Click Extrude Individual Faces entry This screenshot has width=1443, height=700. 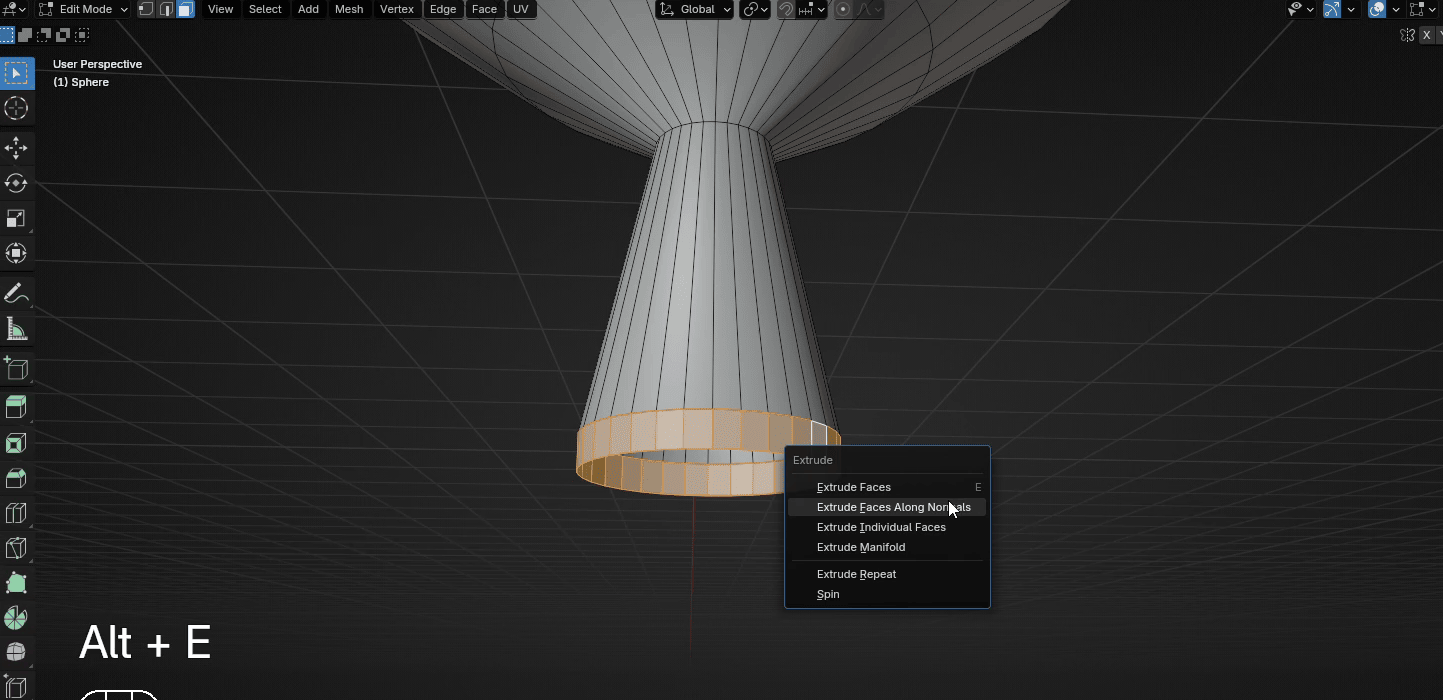point(881,527)
